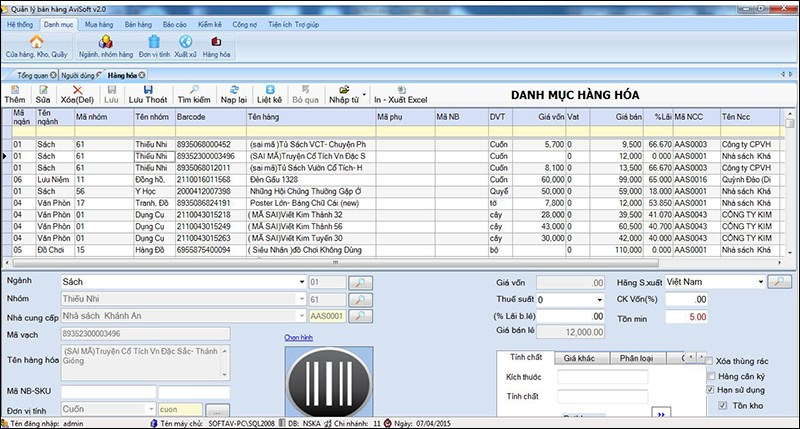Reload list with Nạp lại button
This screenshot has width=800, height=429.
233,94
